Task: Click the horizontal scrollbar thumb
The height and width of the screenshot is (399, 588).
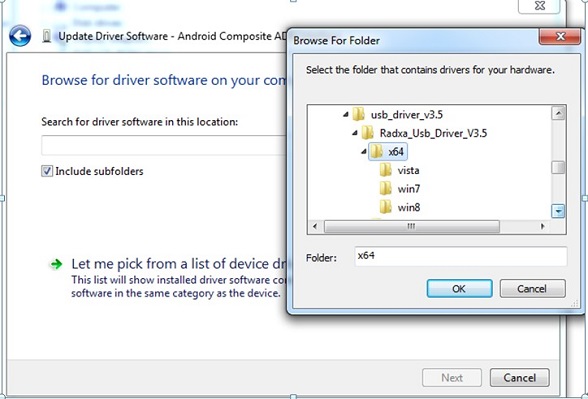Action: (411, 226)
